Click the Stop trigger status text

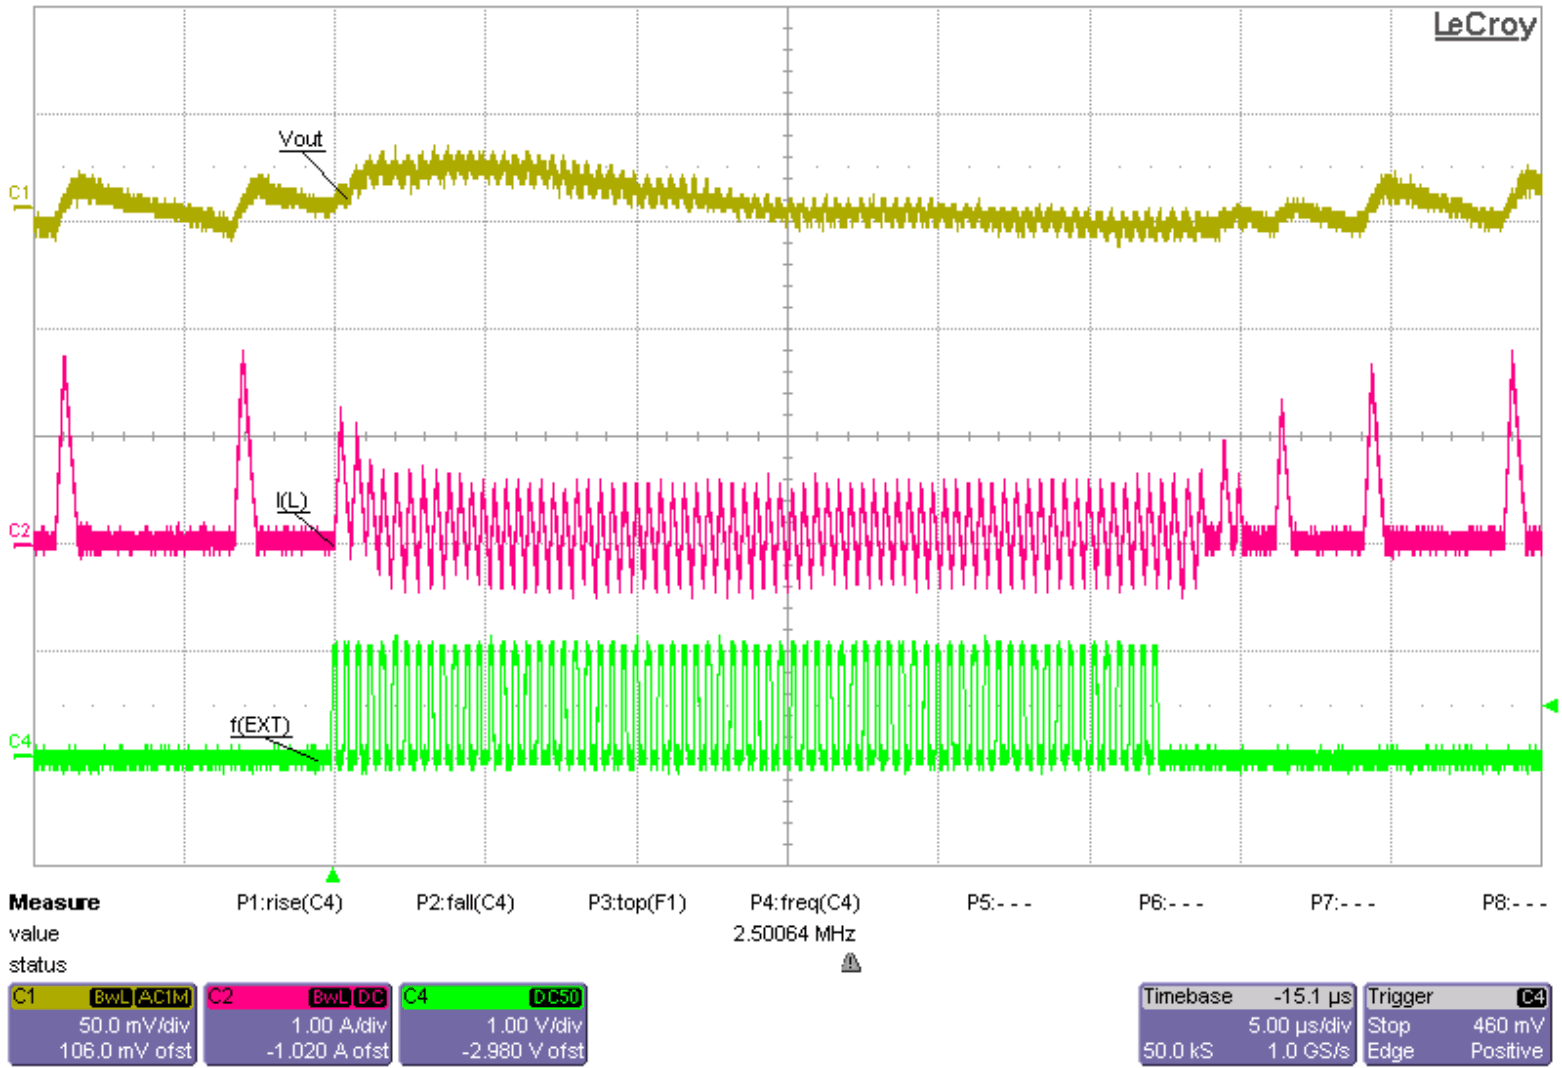(x=1391, y=1026)
